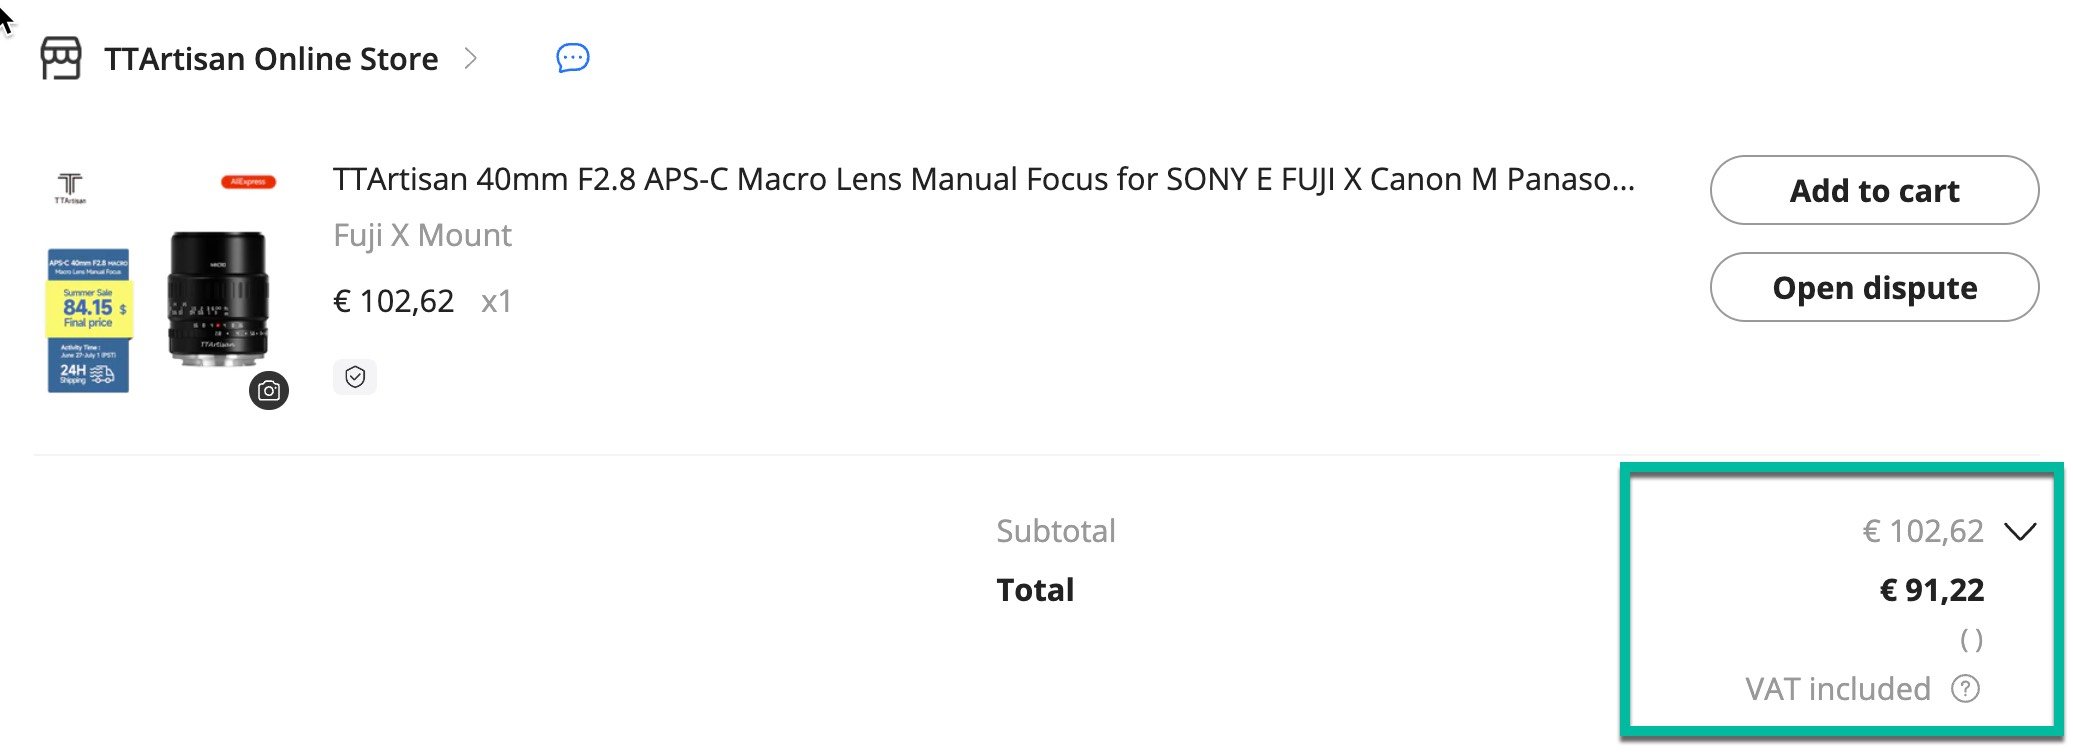The image size is (2074, 752).
Task: Click TTArtisan logo on product thumbnail
Action: (x=70, y=187)
